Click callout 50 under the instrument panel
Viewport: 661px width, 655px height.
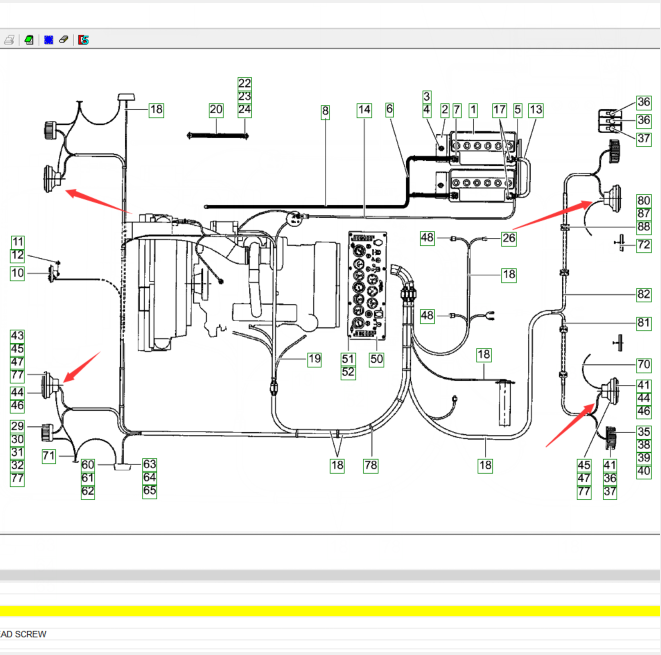[x=376, y=358]
